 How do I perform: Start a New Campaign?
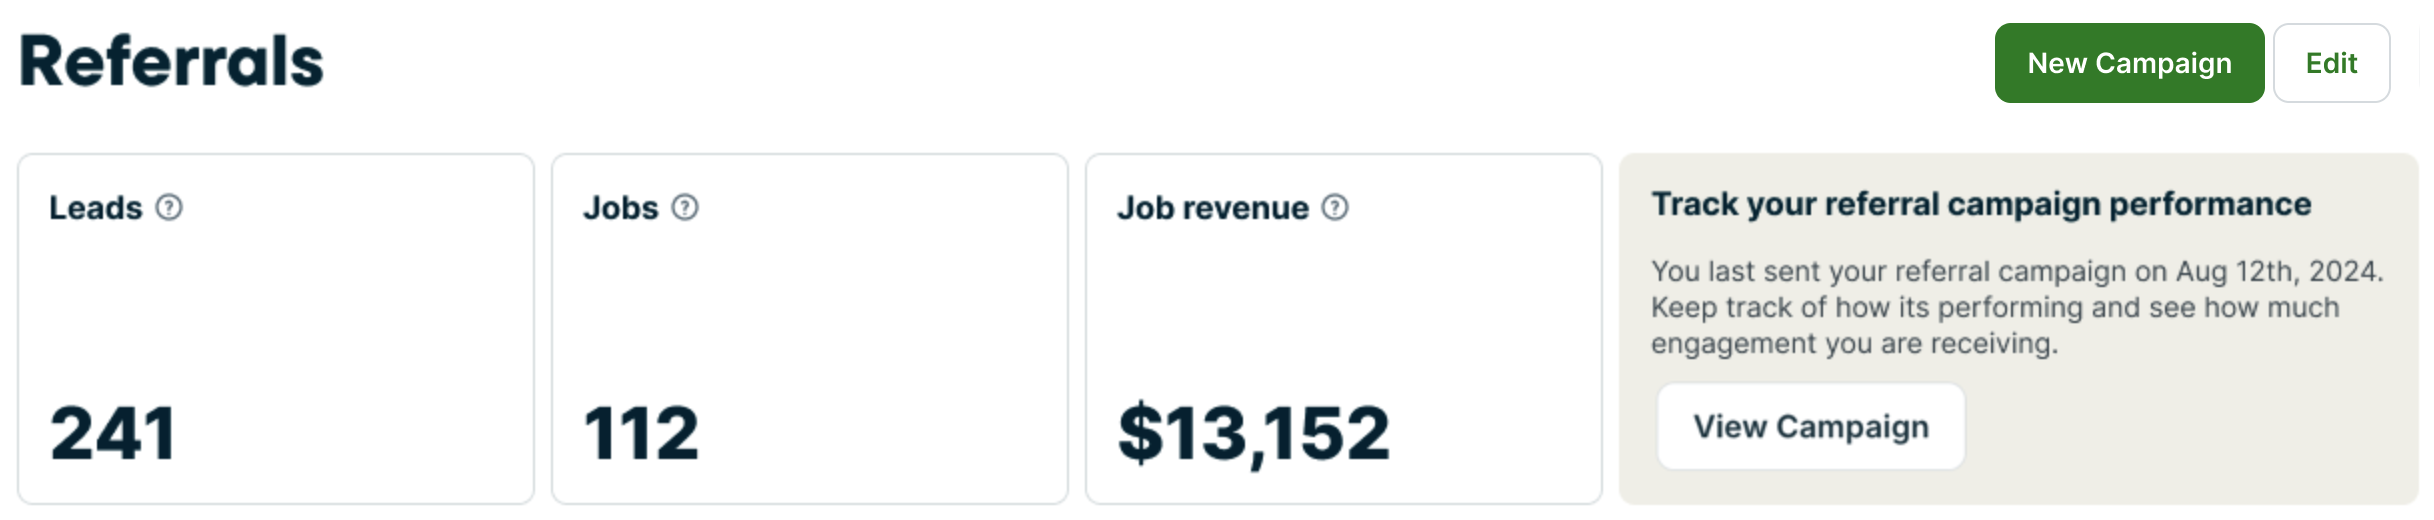point(2129,63)
